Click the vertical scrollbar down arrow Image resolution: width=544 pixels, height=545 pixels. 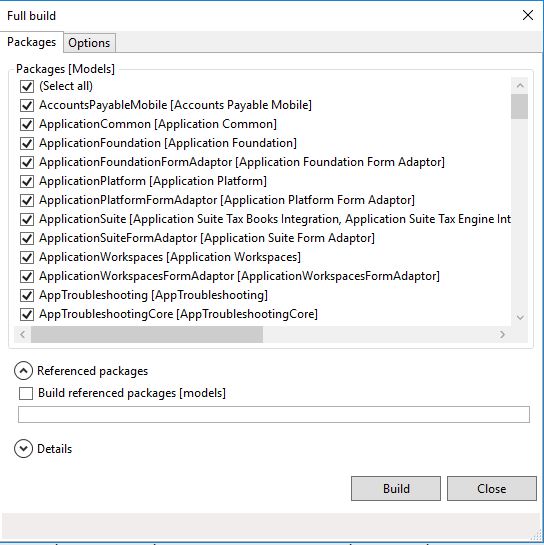click(x=520, y=317)
